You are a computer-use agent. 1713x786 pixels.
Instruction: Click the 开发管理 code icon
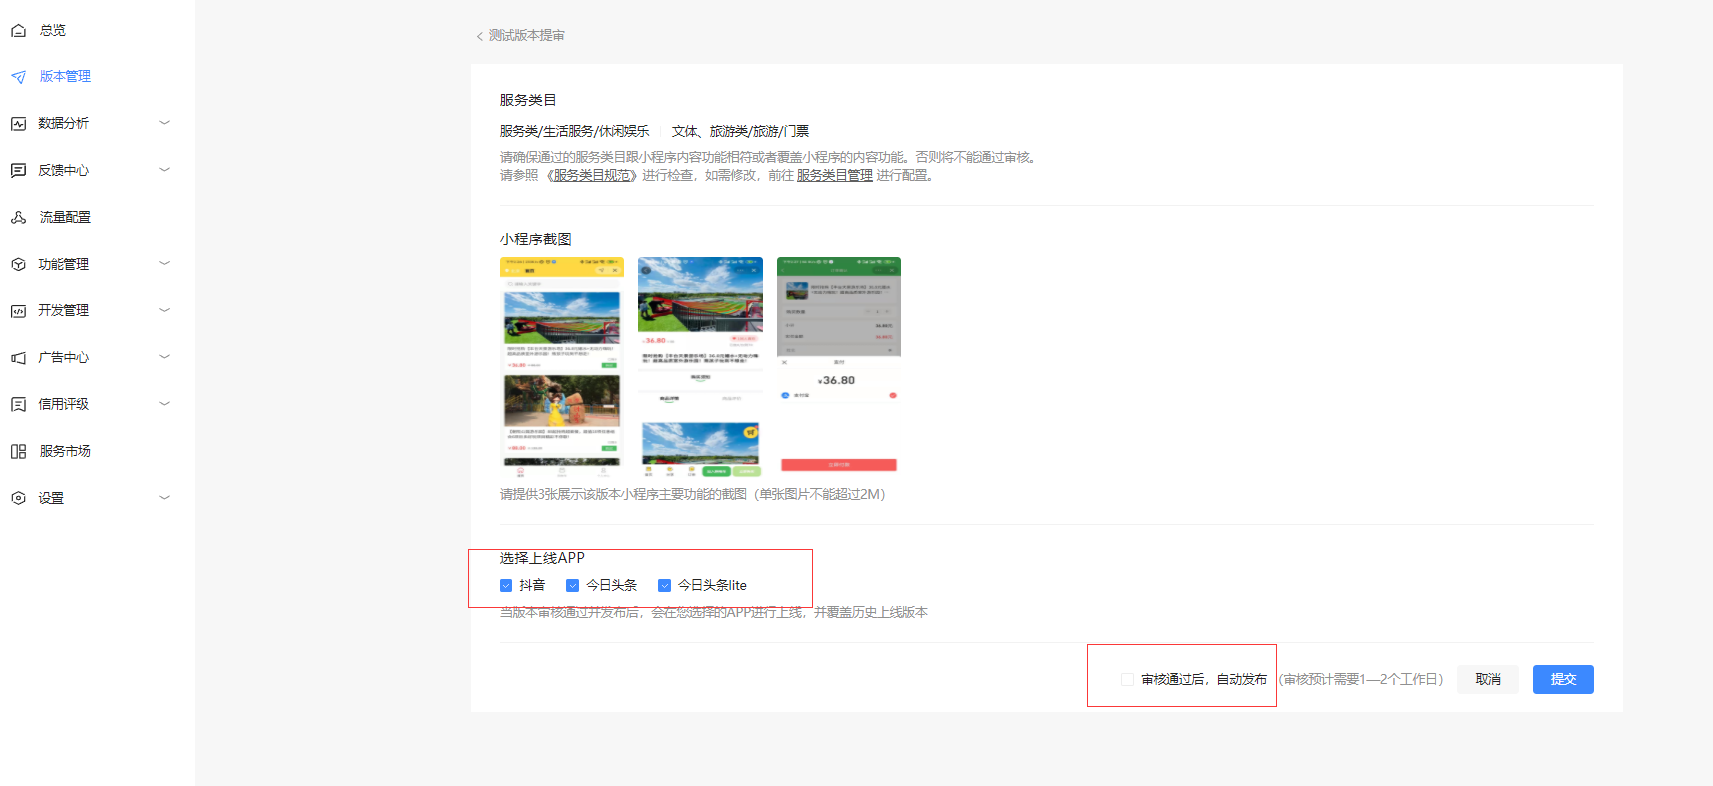[18, 311]
